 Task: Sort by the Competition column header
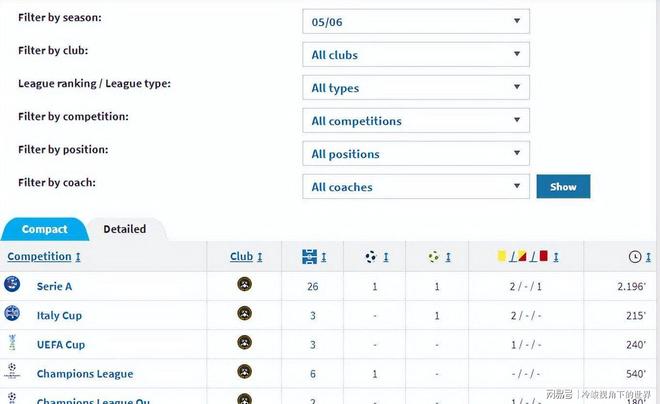tap(39, 257)
